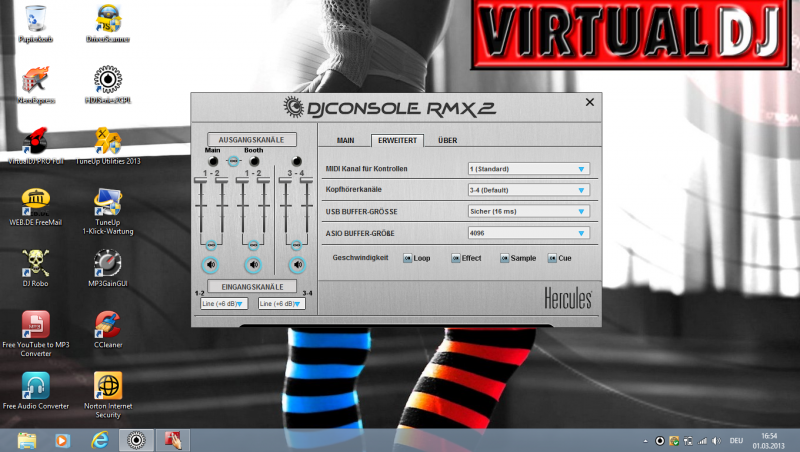
Task: Select the ERWEITERT tab
Action: click(397, 140)
